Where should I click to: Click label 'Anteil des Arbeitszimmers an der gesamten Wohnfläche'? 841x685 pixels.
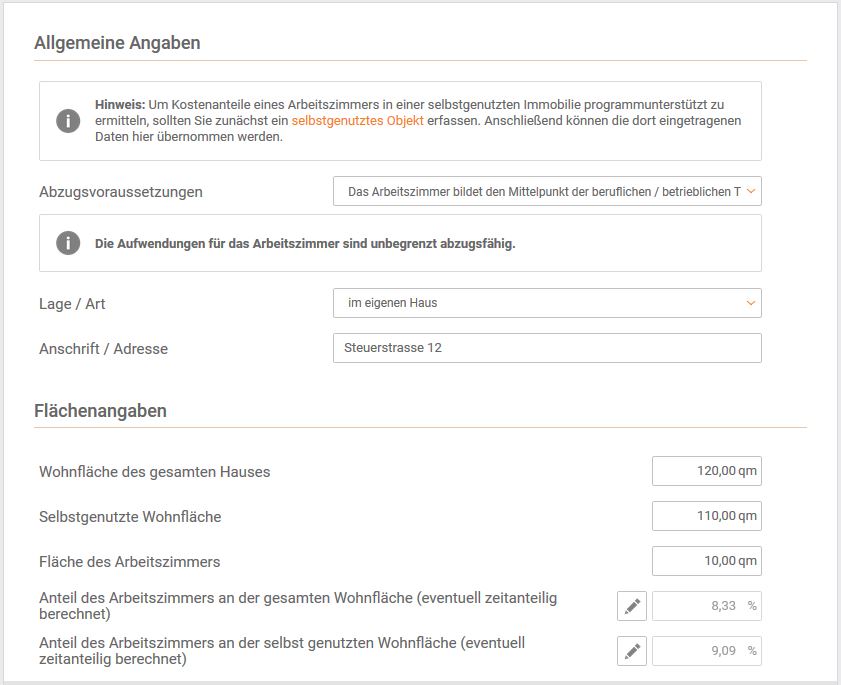[298, 606]
